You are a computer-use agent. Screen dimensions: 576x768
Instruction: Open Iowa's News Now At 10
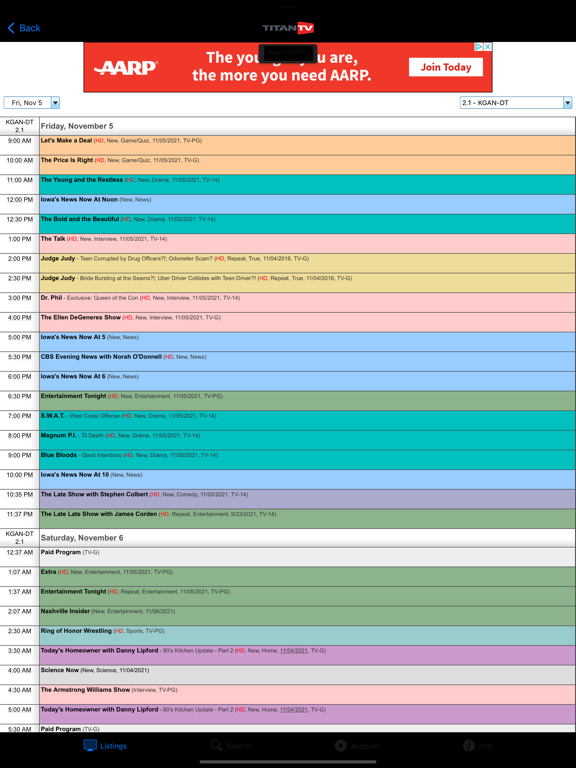307,480
